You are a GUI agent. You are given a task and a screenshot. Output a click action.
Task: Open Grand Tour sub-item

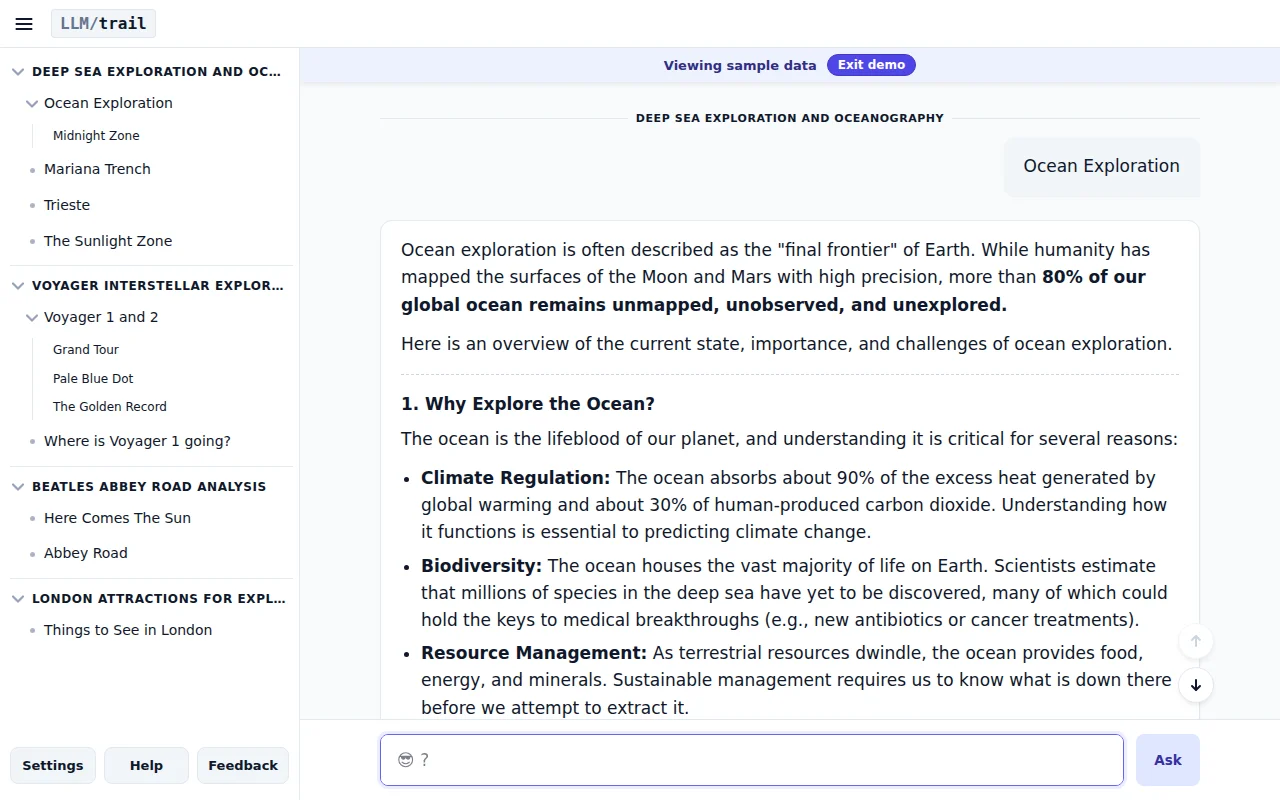point(86,350)
